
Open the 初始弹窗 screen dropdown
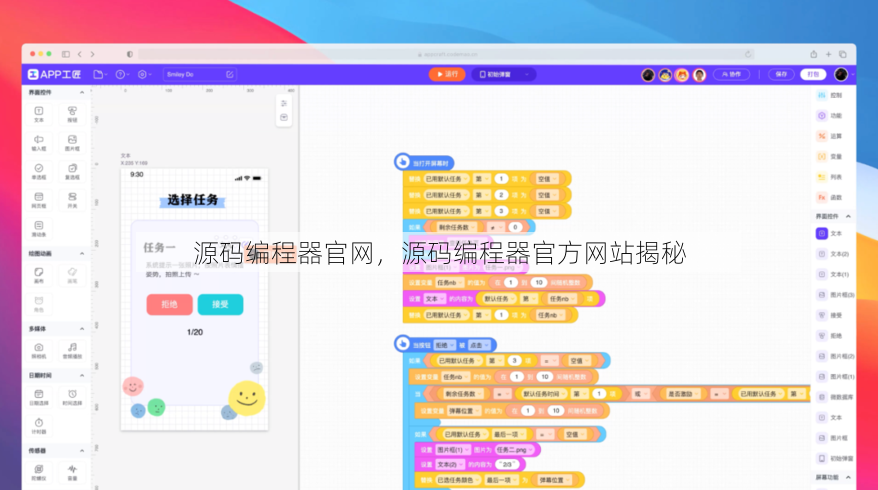point(504,74)
